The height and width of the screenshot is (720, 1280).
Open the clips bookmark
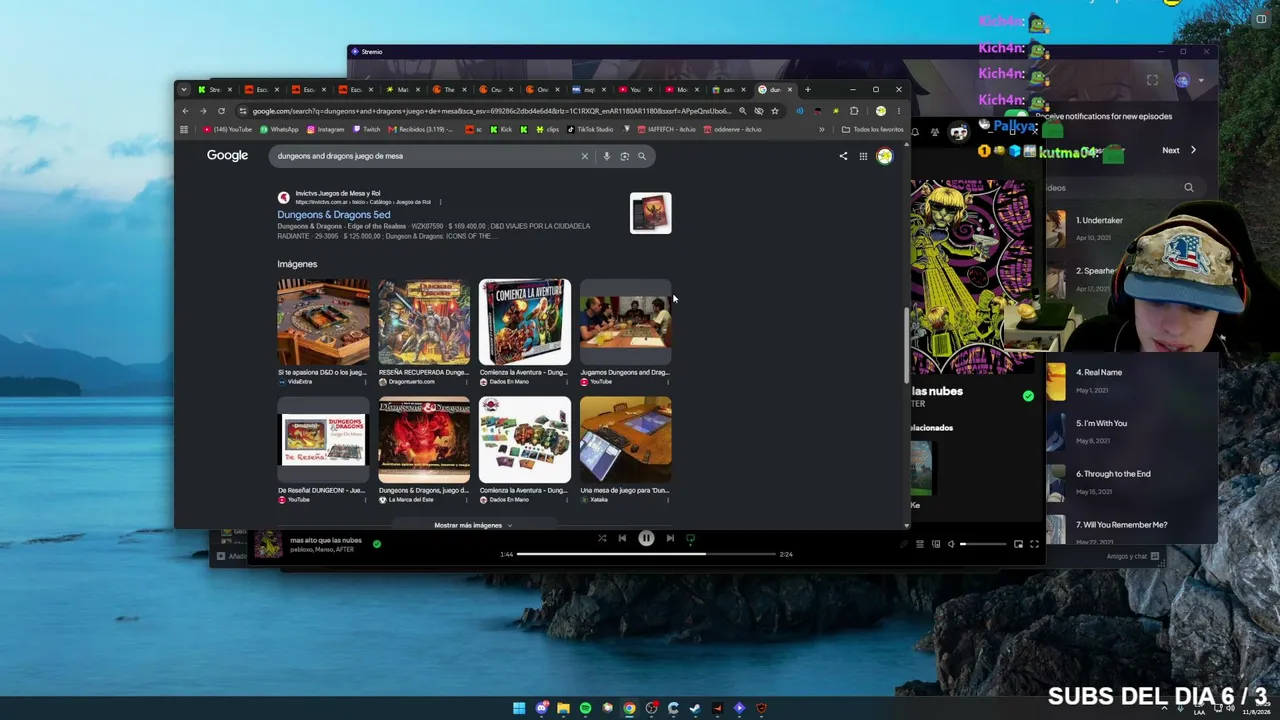[547, 129]
